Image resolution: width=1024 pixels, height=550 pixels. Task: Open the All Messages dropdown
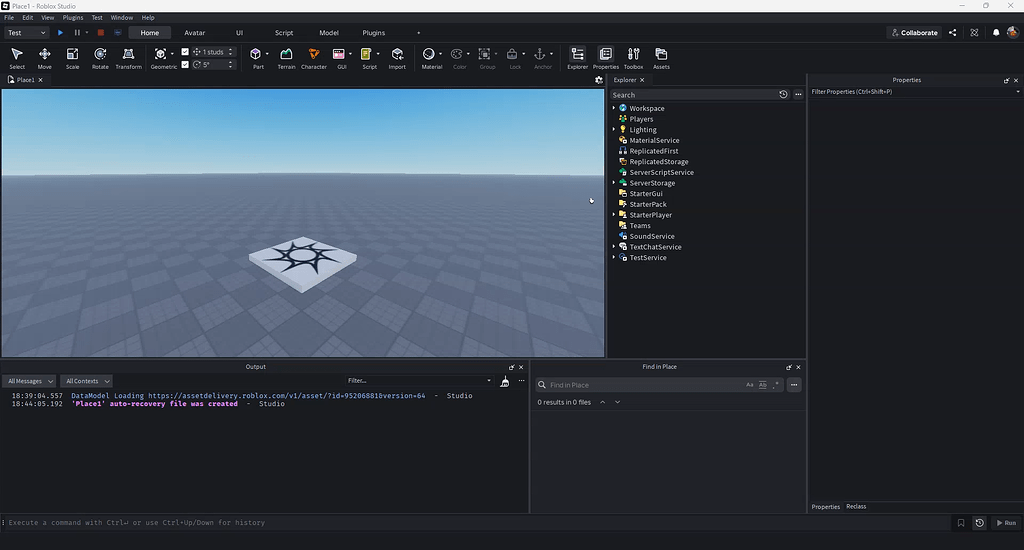30,381
